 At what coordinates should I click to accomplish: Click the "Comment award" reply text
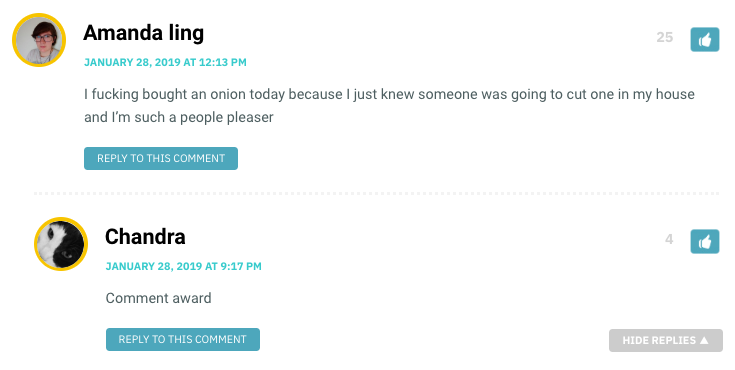158,298
